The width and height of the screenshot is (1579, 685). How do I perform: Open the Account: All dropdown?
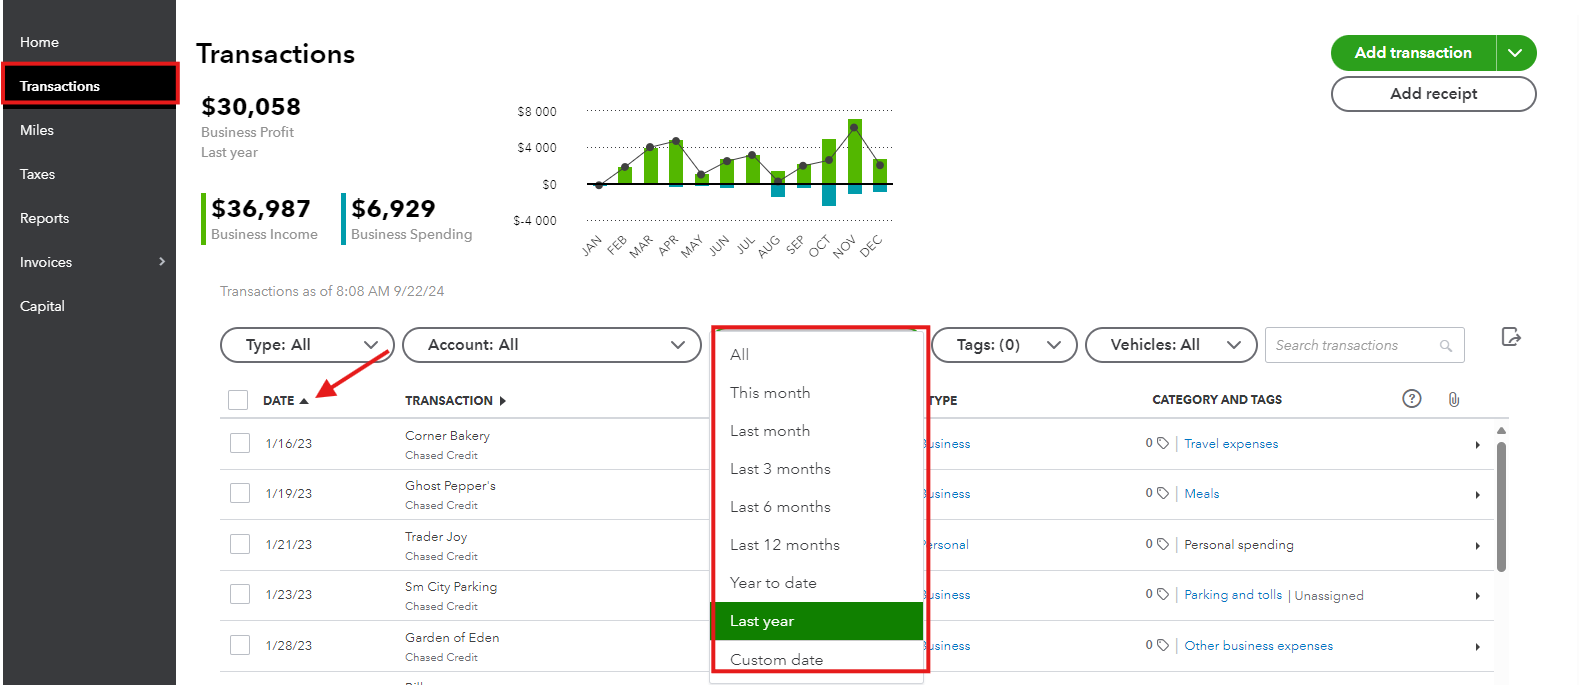click(551, 345)
